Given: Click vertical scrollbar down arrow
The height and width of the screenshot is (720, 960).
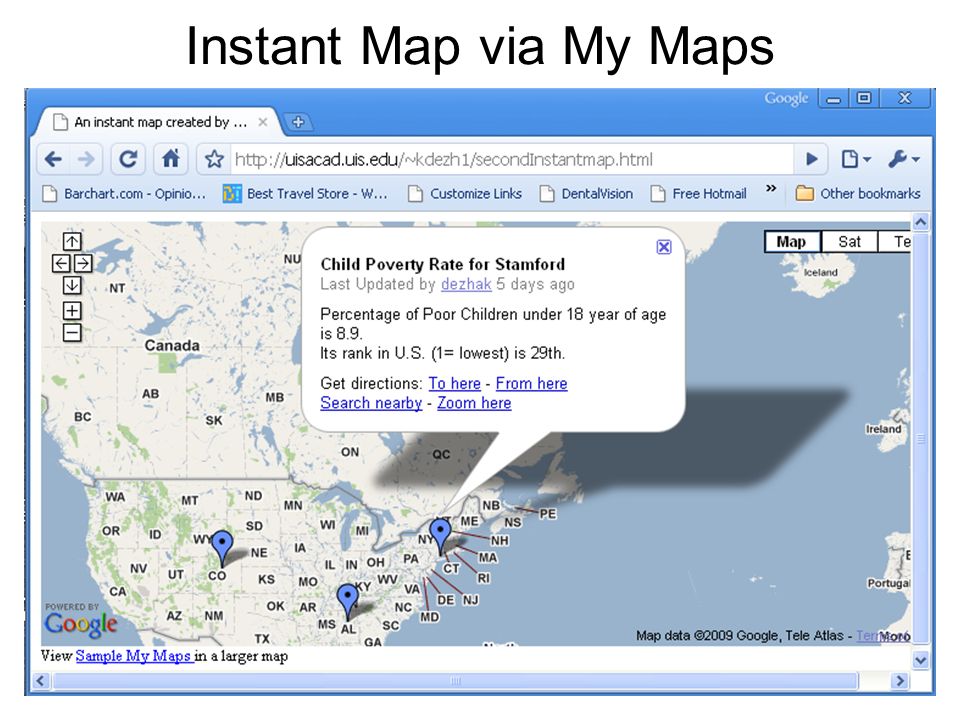Looking at the screenshot, I should pyautogui.click(x=920, y=660).
